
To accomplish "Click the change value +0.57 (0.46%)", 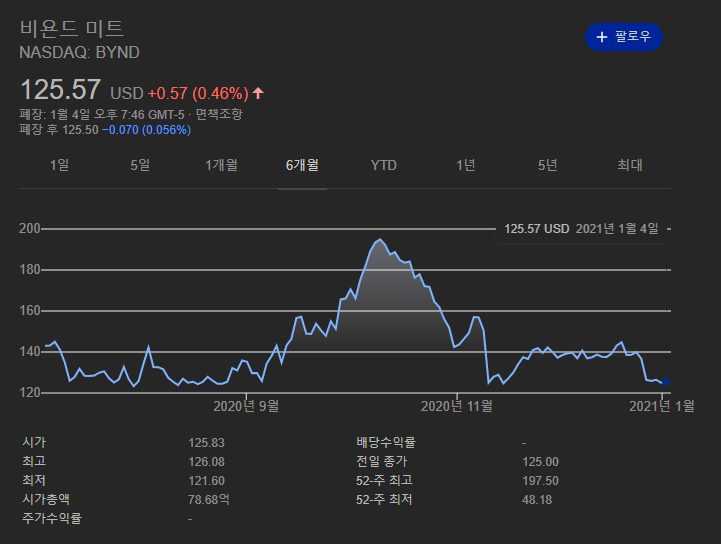I will pyautogui.click(x=198, y=93).
